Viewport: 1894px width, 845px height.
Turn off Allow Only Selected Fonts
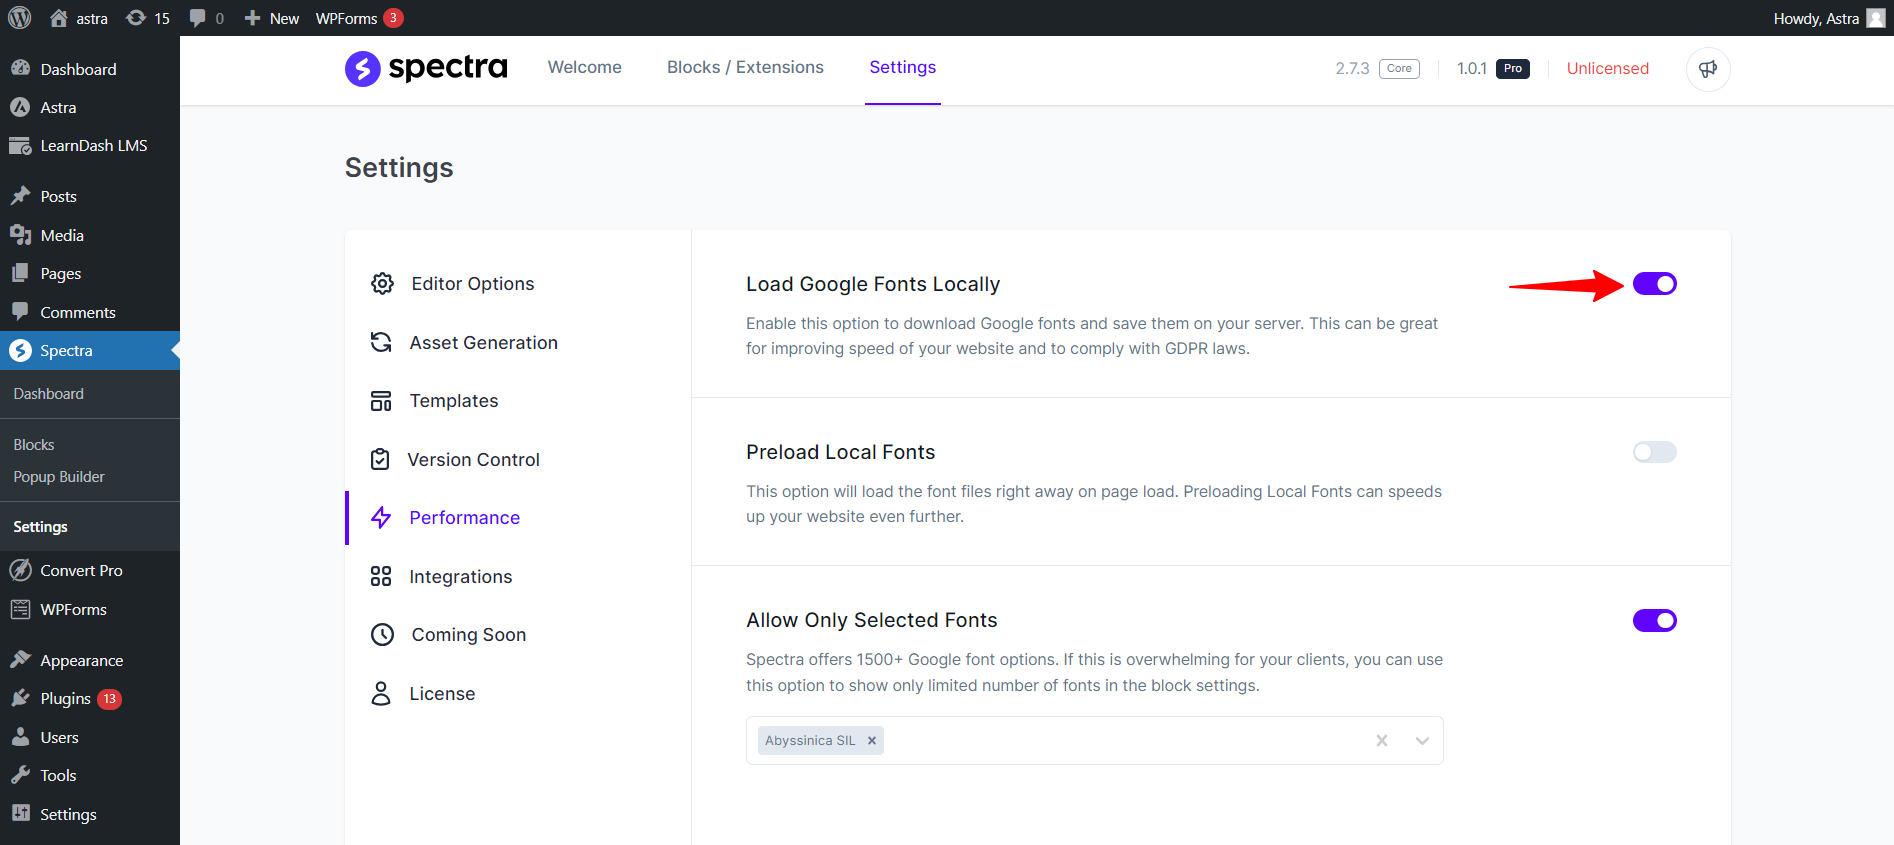pyautogui.click(x=1654, y=621)
